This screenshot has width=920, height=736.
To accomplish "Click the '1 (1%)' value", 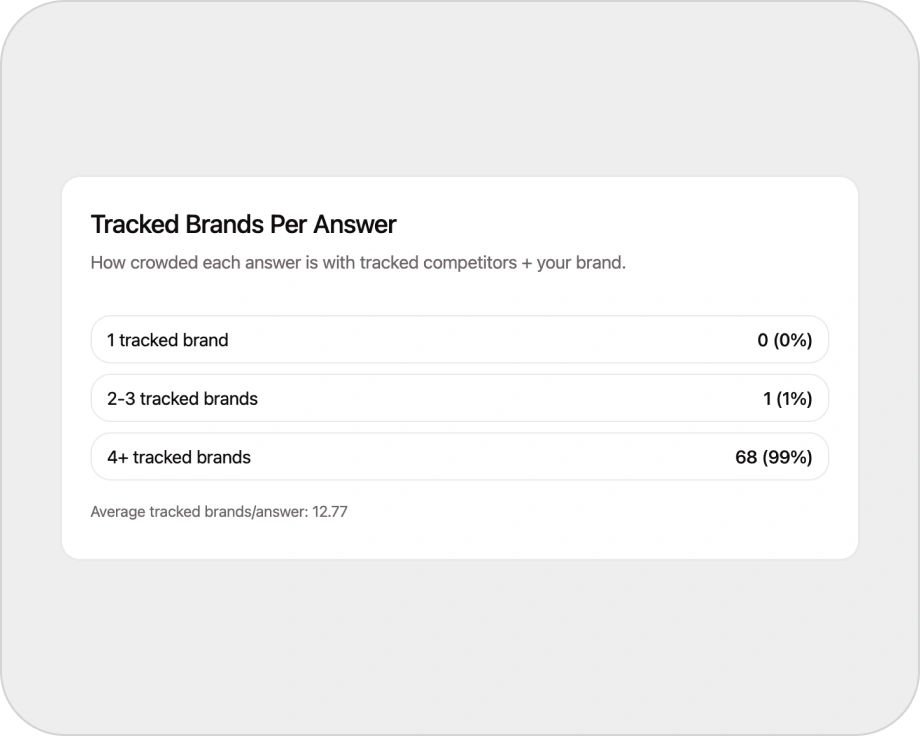I will (x=788, y=398).
